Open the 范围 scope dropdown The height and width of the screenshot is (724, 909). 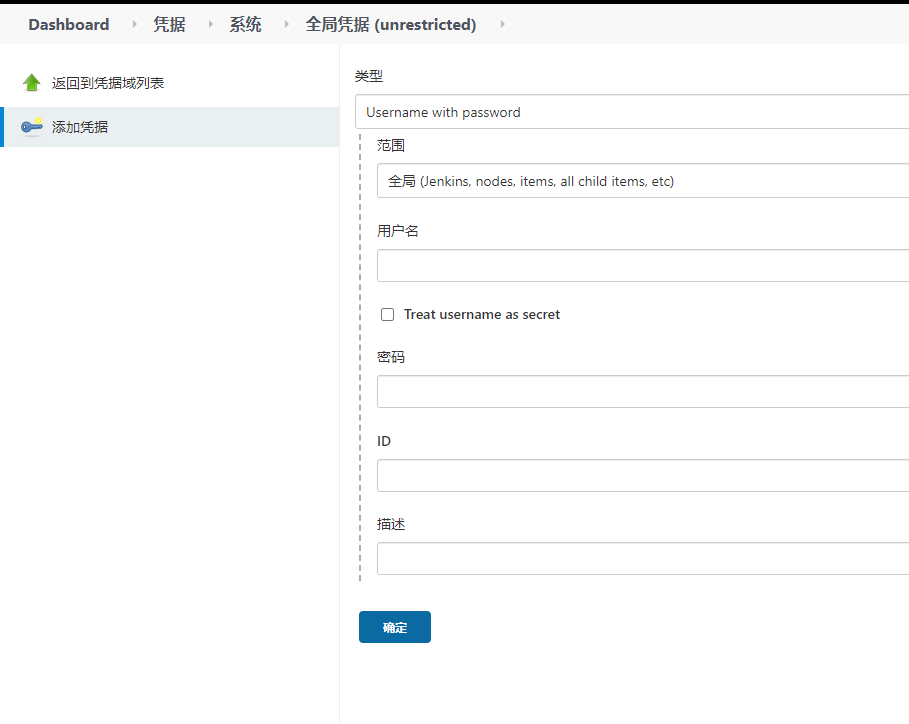[642, 181]
